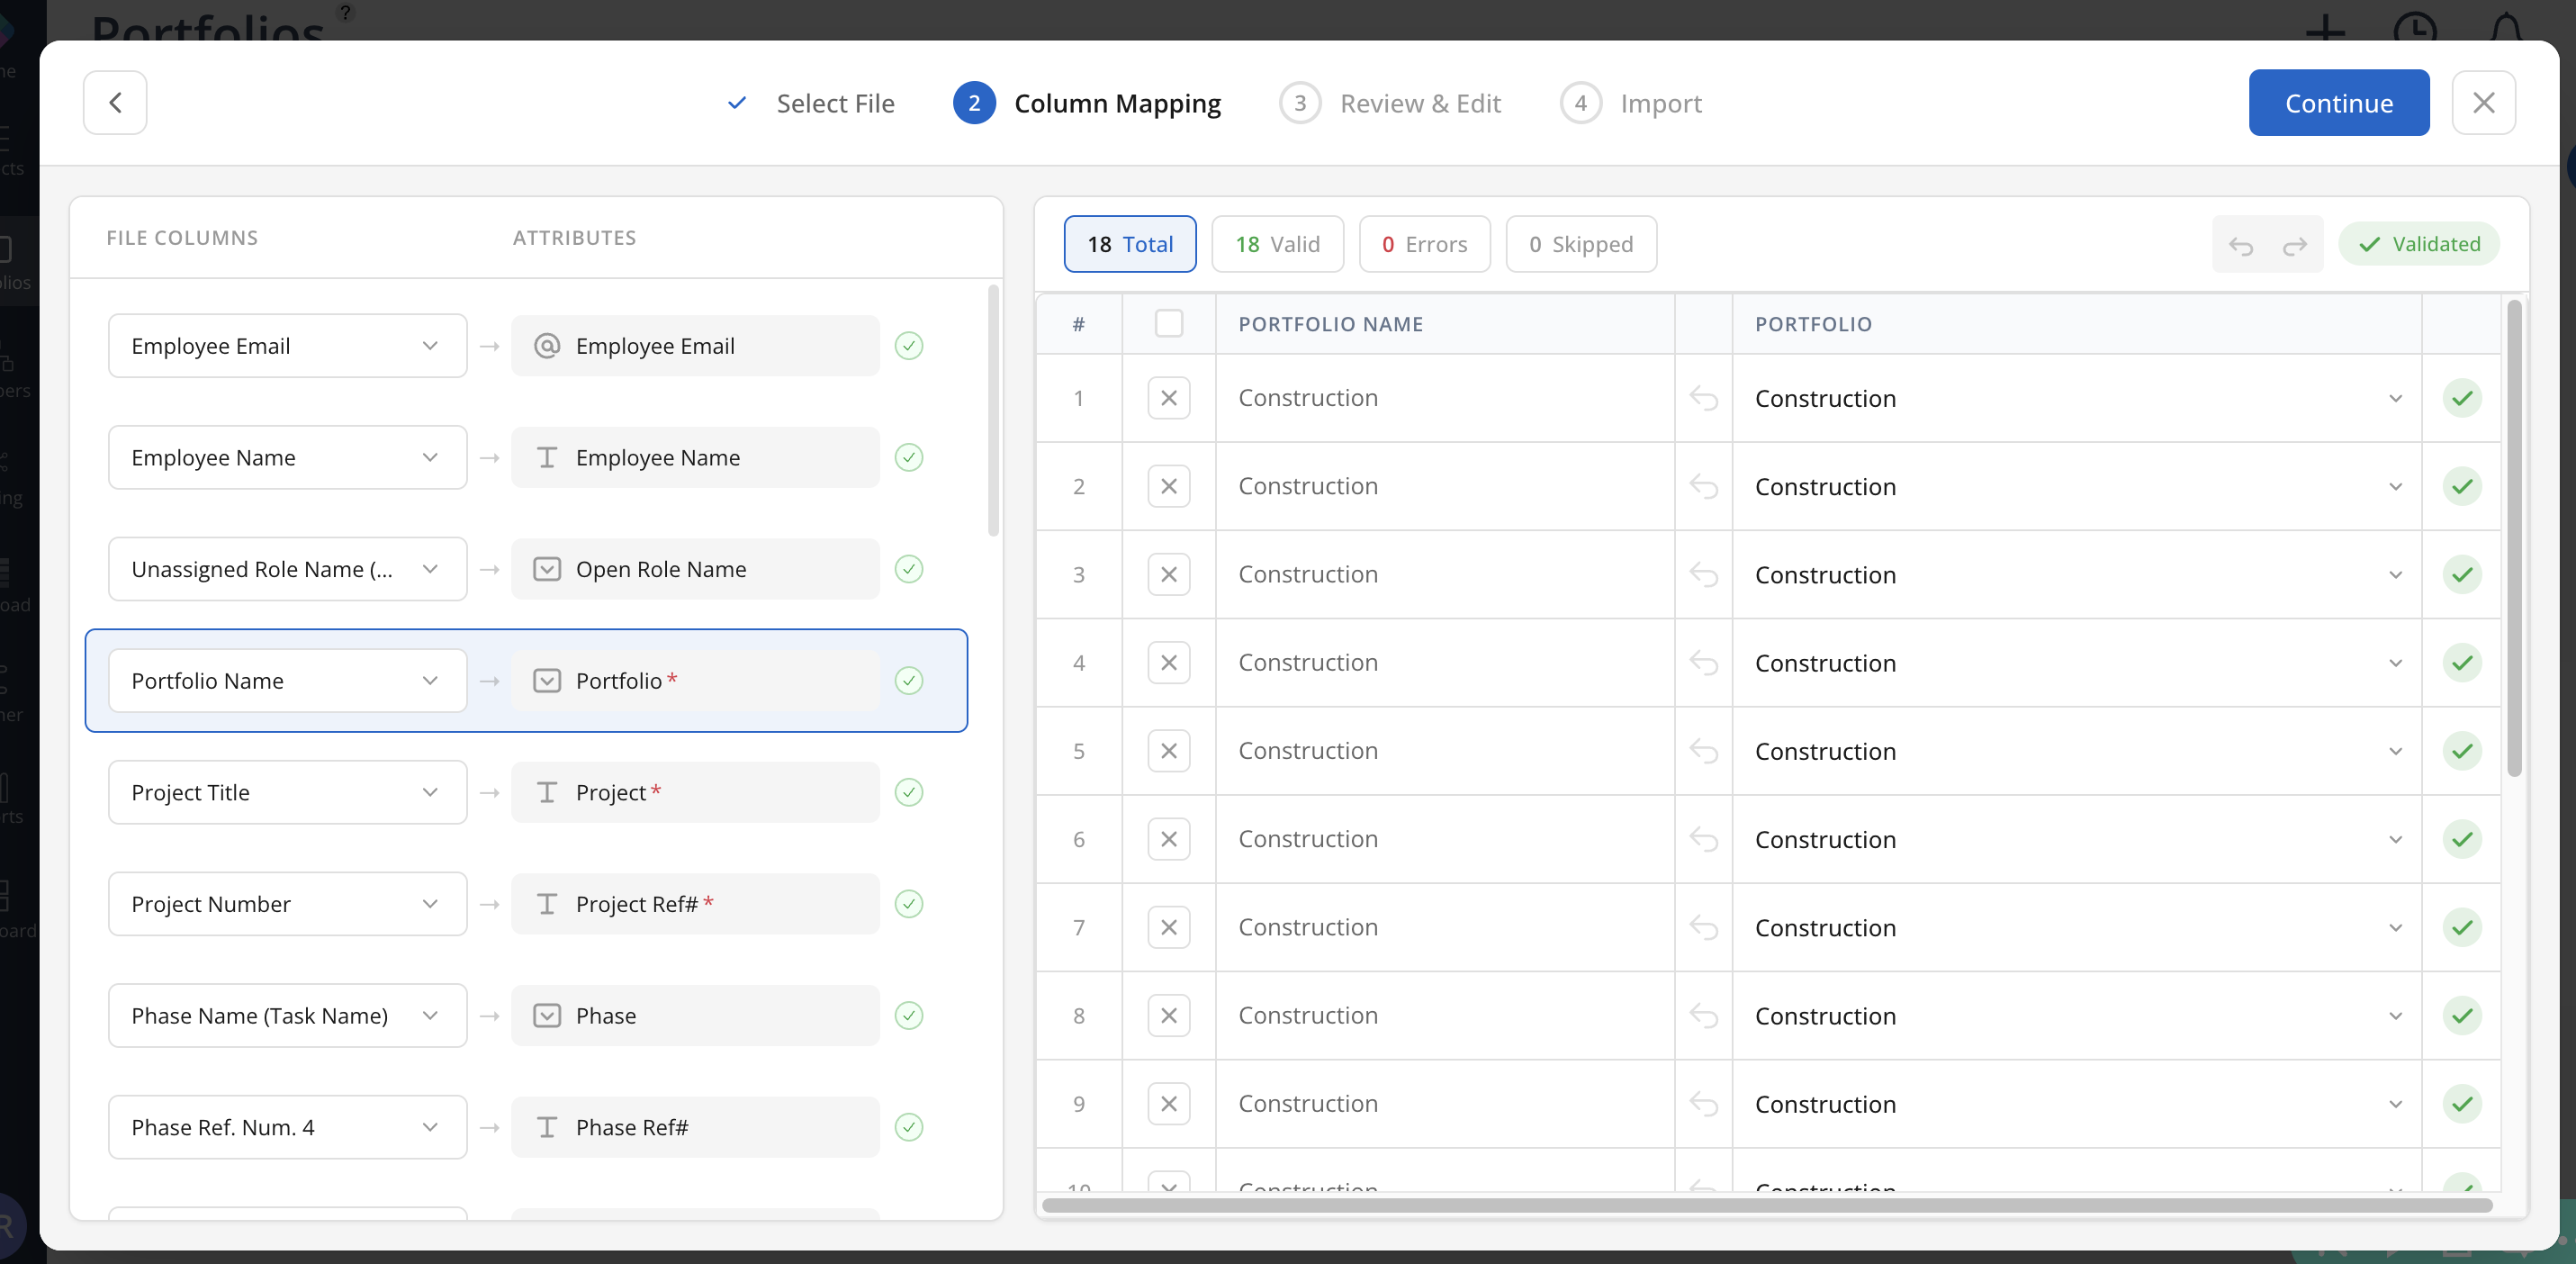Click the at-sign icon in Employee Email attribute
The image size is (2576, 1264).
click(x=546, y=346)
